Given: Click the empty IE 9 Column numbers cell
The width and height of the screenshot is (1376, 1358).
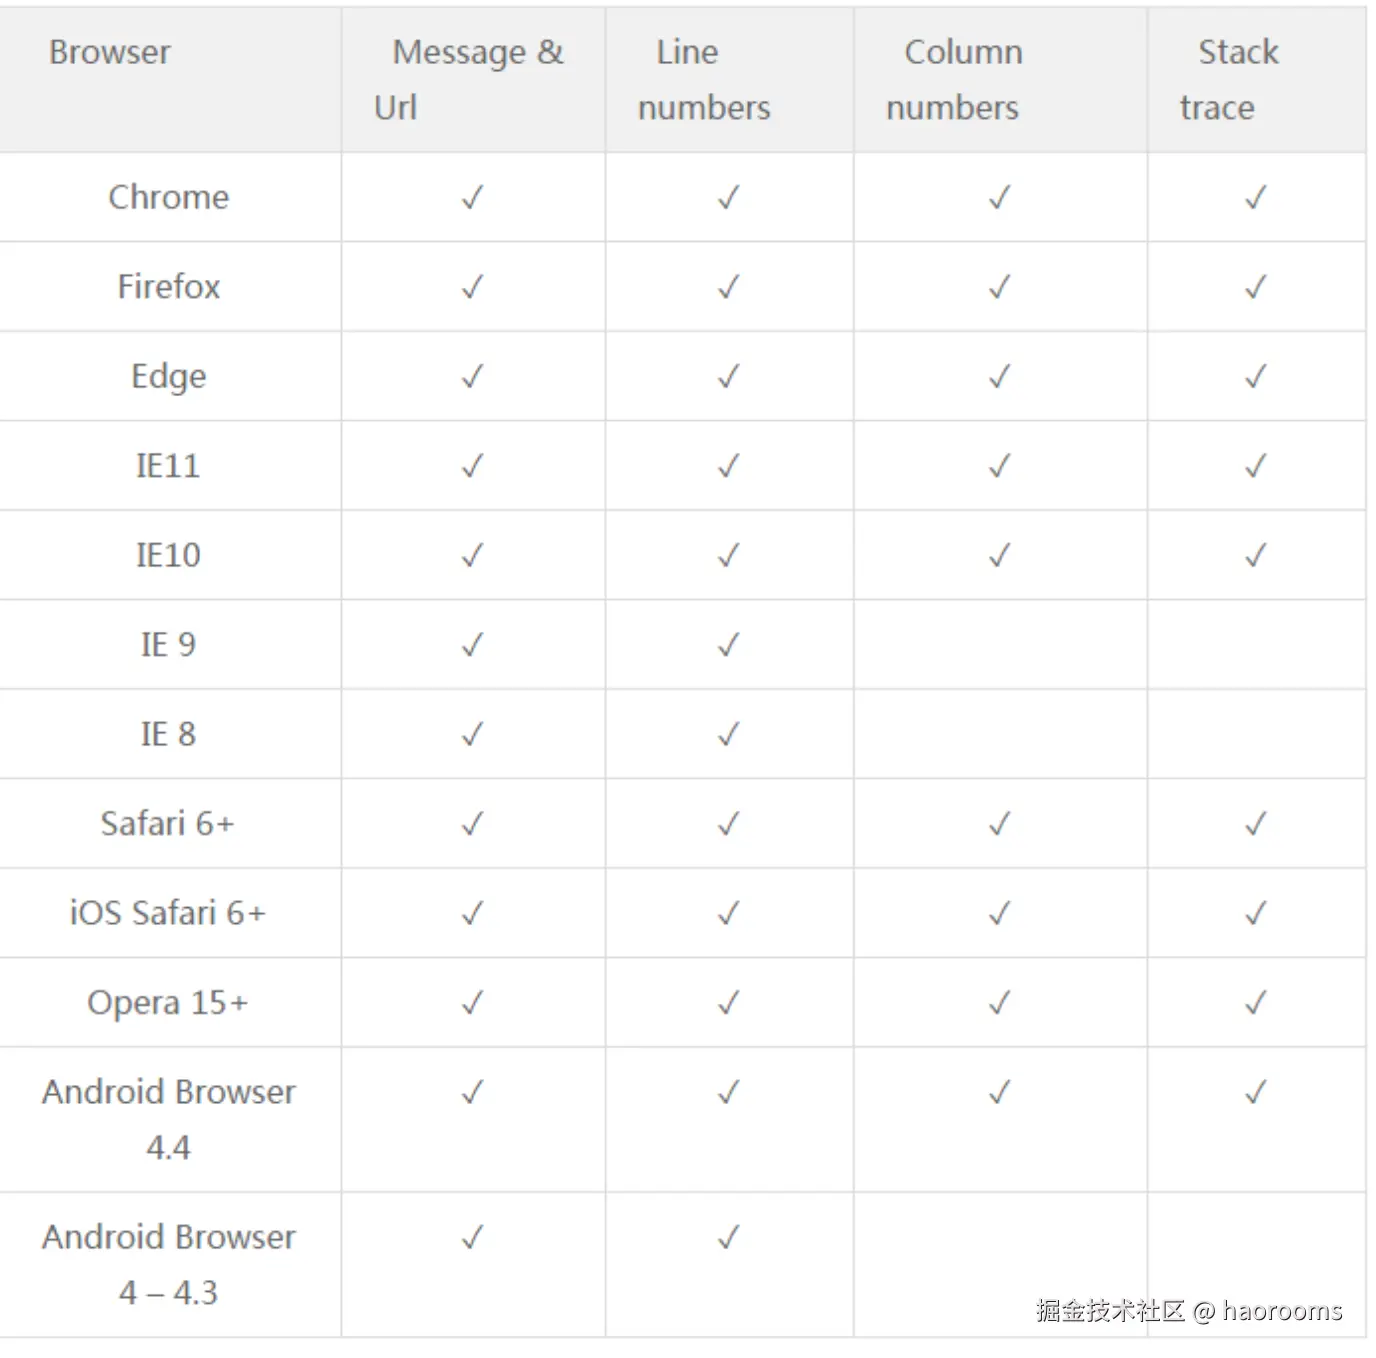Looking at the screenshot, I should [x=1000, y=645].
